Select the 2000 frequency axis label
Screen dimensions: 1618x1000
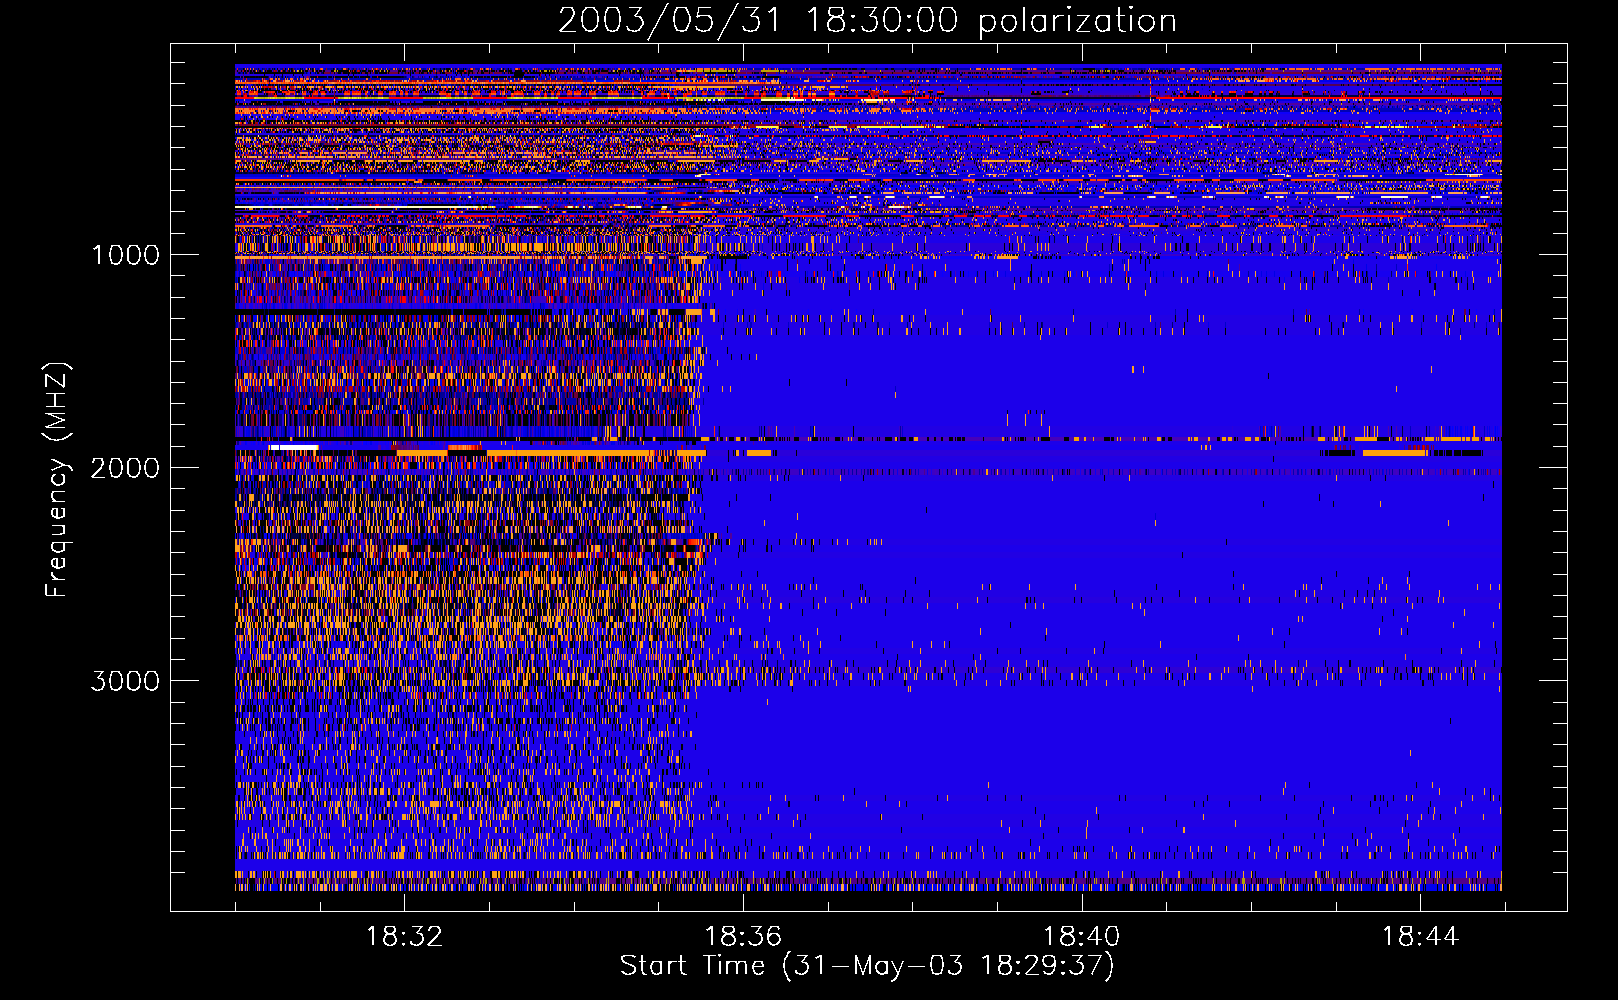click(125, 468)
